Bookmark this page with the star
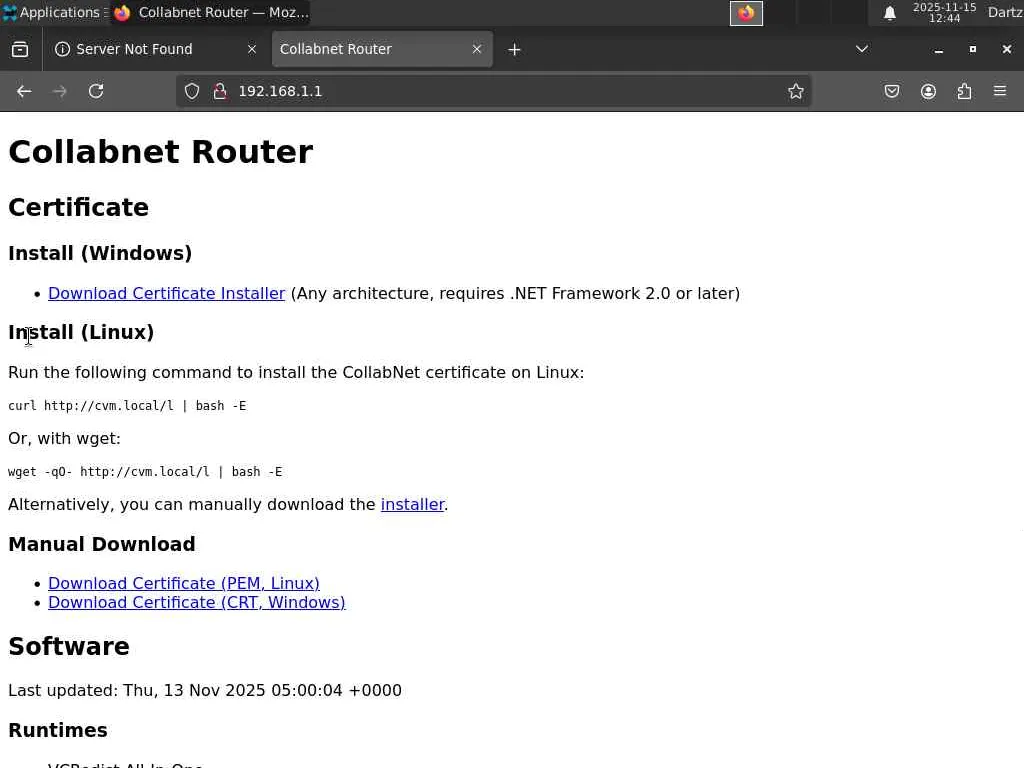The width and height of the screenshot is (1024, 768). [795, 91]
